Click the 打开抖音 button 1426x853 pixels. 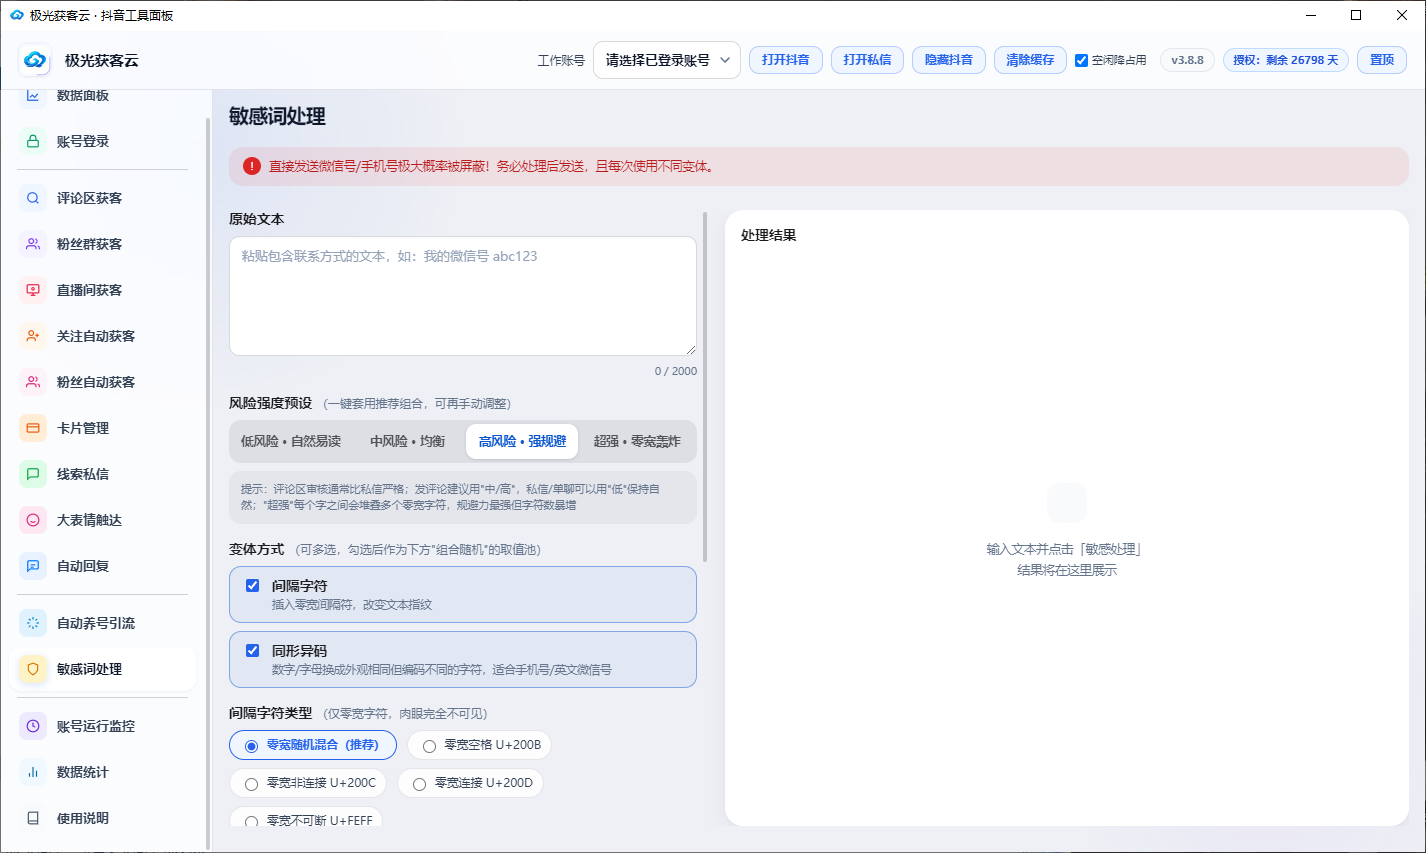click(x=786, y=60)
